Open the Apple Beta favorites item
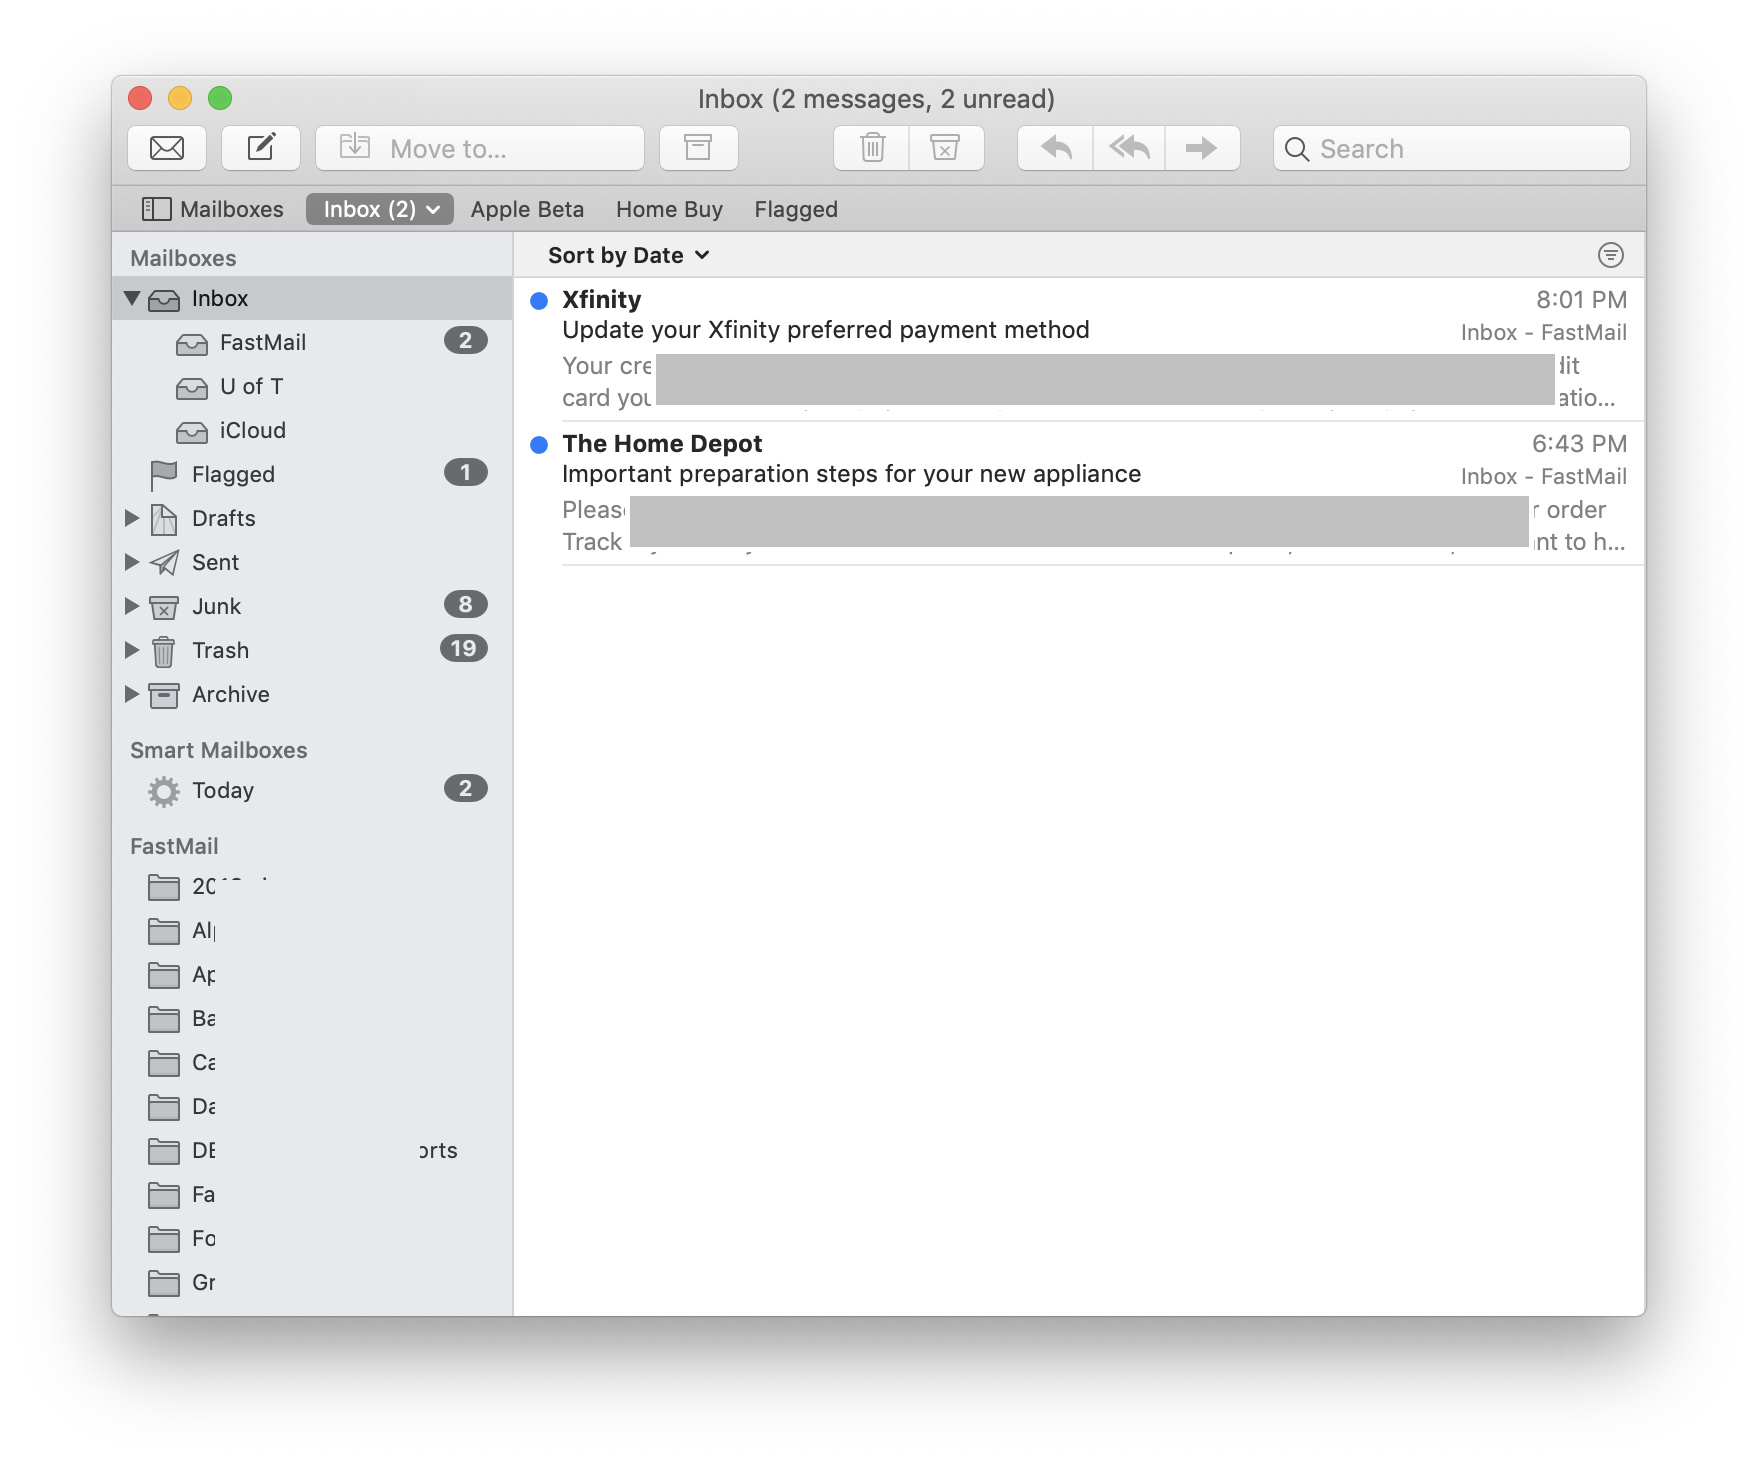Viewport: 1758px width, 1464px height. pyautogui.click(x=527, y=209)
